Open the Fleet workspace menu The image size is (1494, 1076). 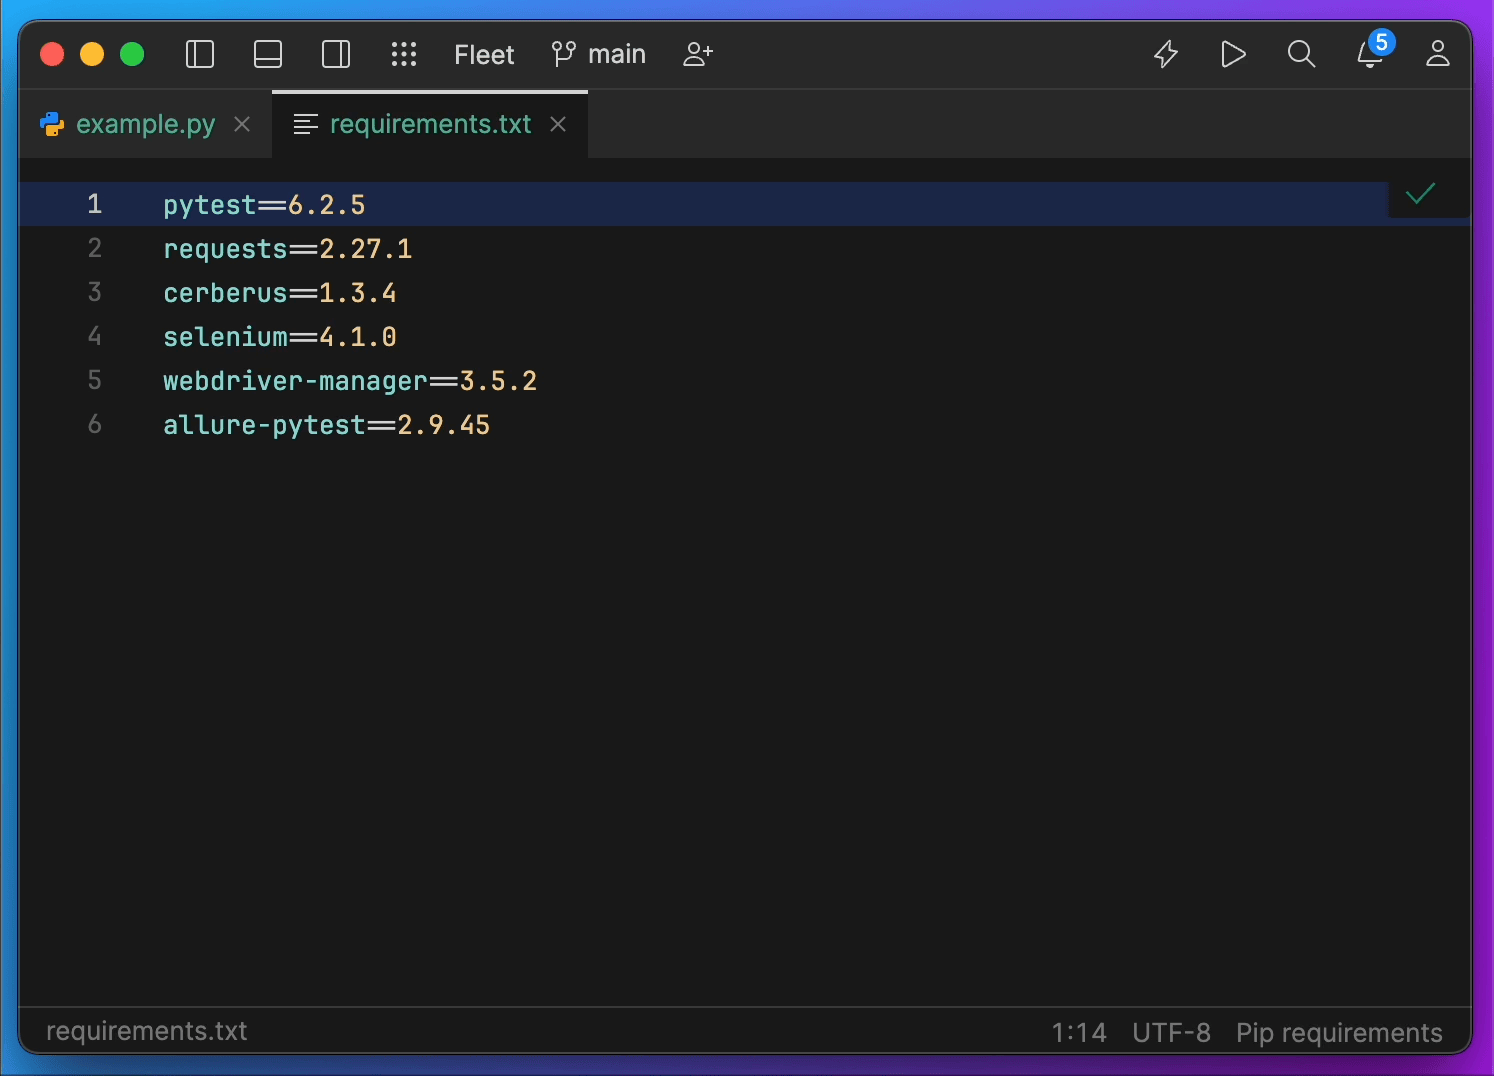pos(484,55)
